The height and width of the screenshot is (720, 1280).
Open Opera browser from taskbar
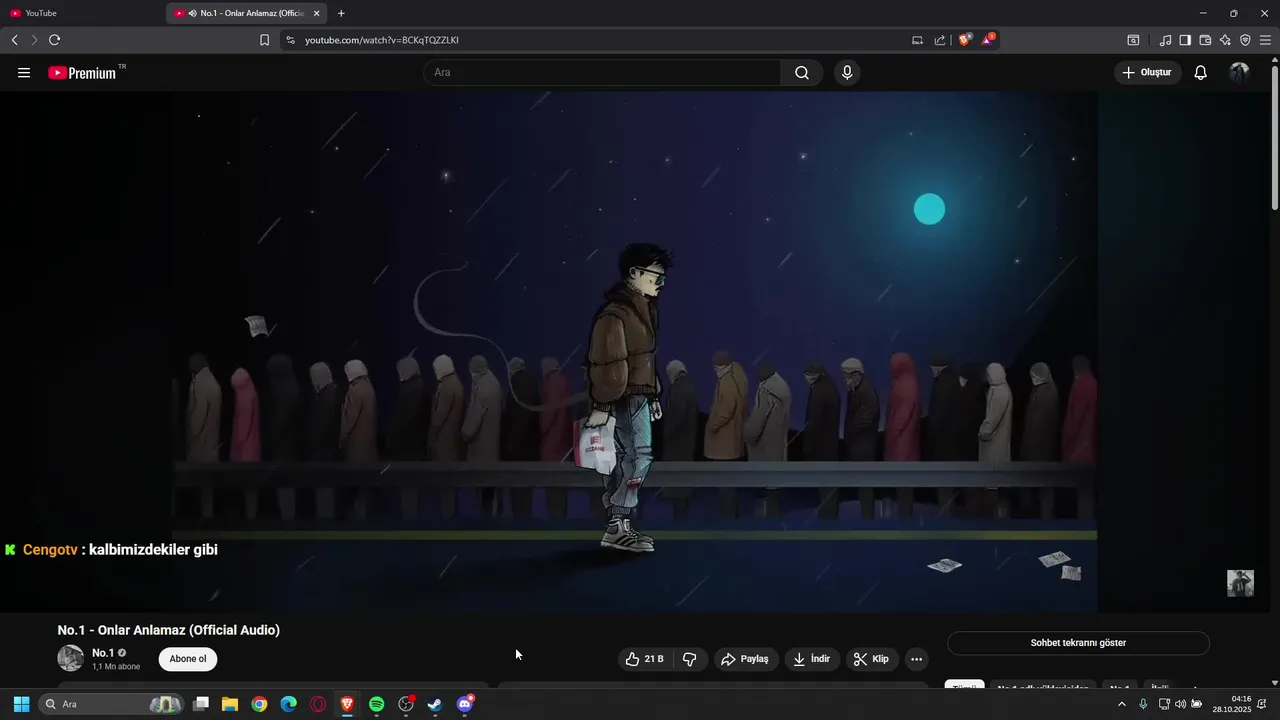[x=318, y=704]
